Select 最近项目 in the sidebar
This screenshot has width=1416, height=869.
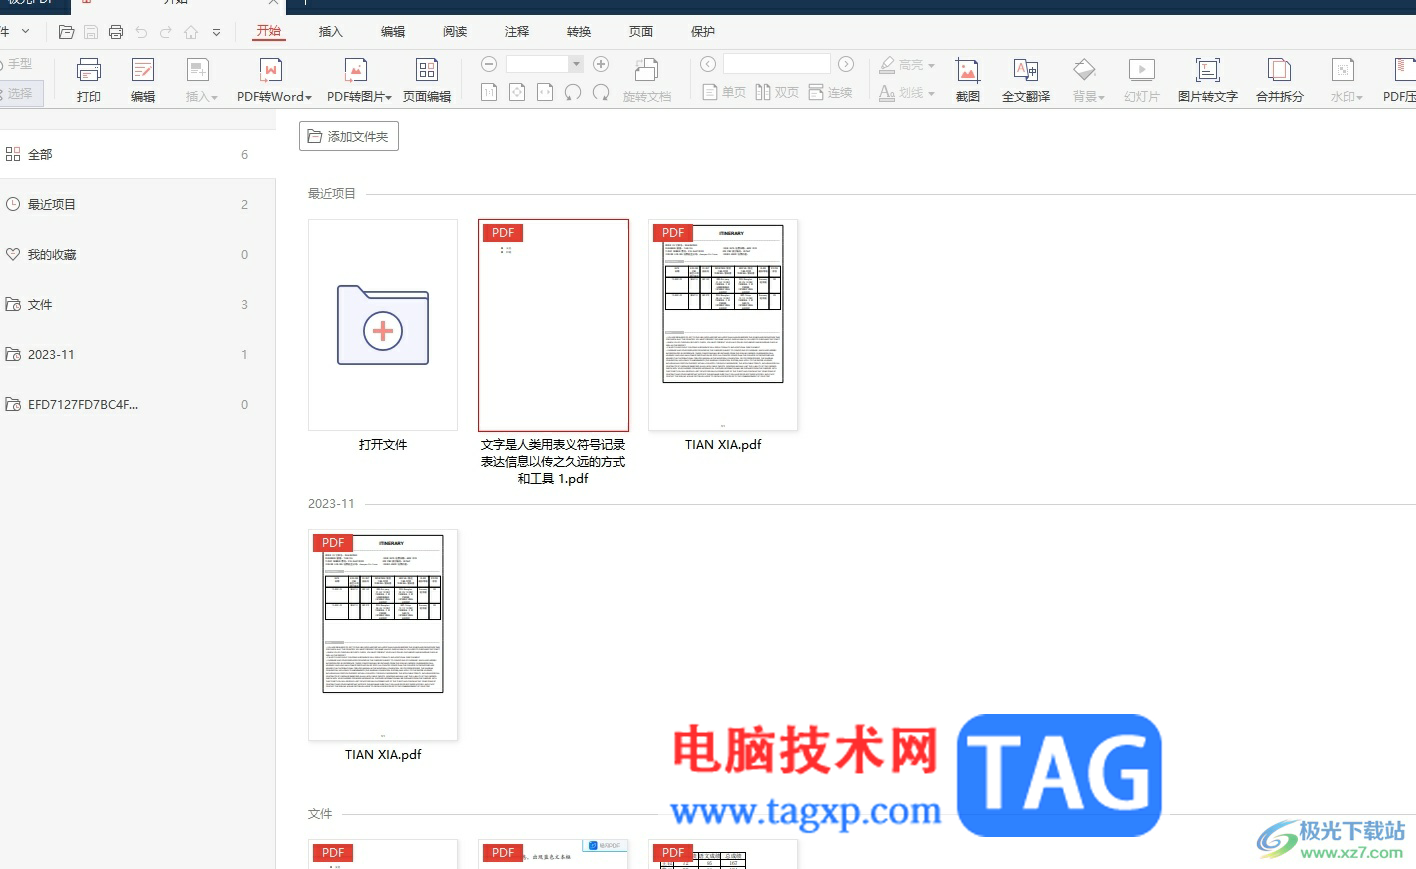[136, 204]
